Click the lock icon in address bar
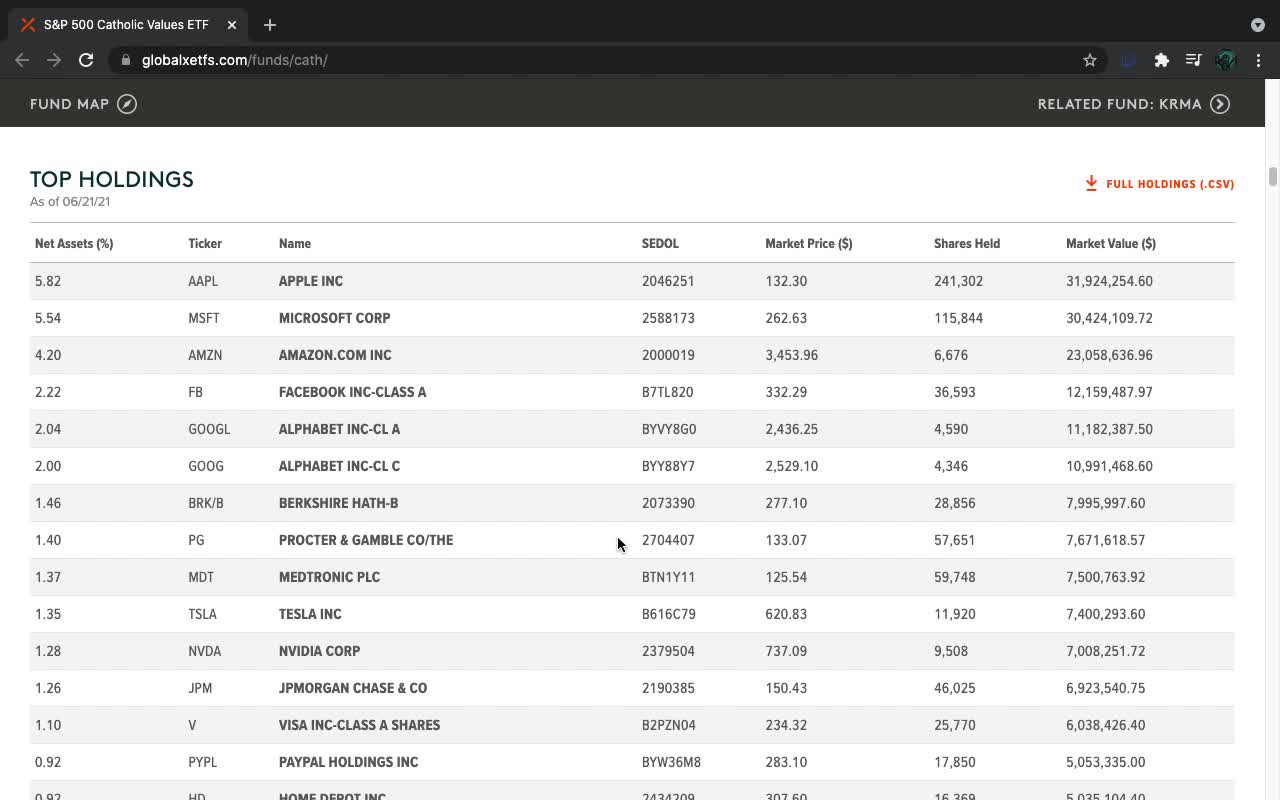This screenshot has height=800, width=1280. tap(125, 60)
